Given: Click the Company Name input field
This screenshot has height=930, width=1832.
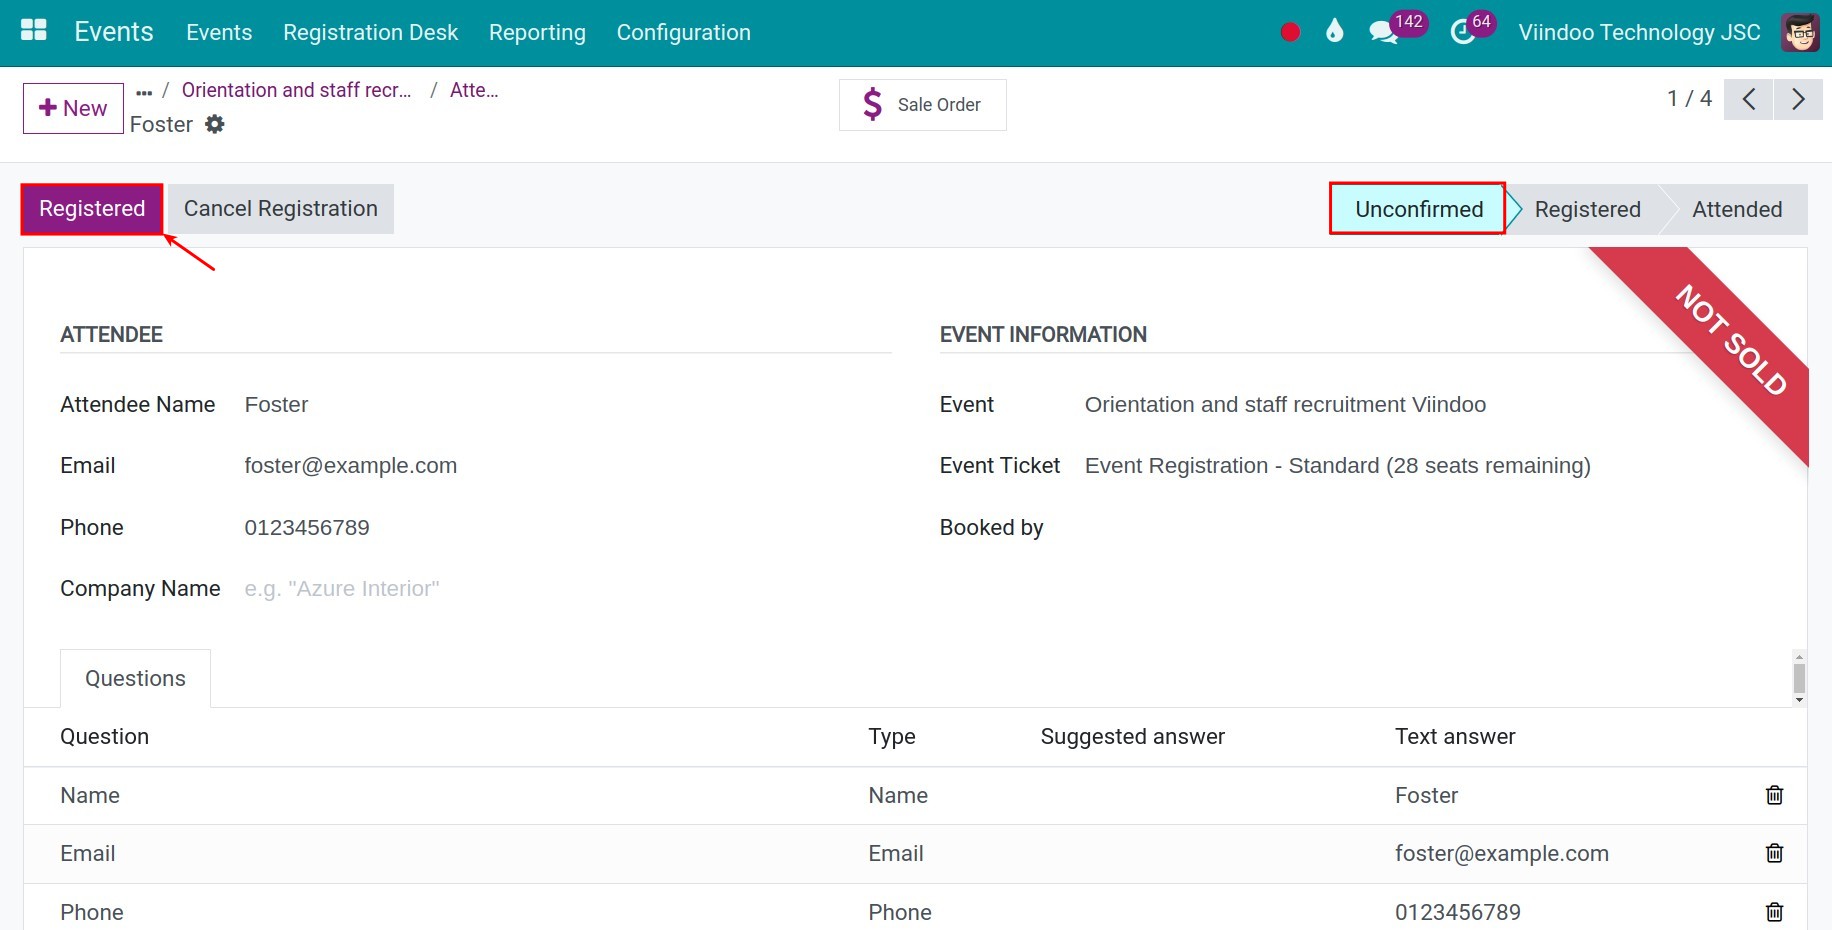Looking at the screenshot, I should pos(400,588).
